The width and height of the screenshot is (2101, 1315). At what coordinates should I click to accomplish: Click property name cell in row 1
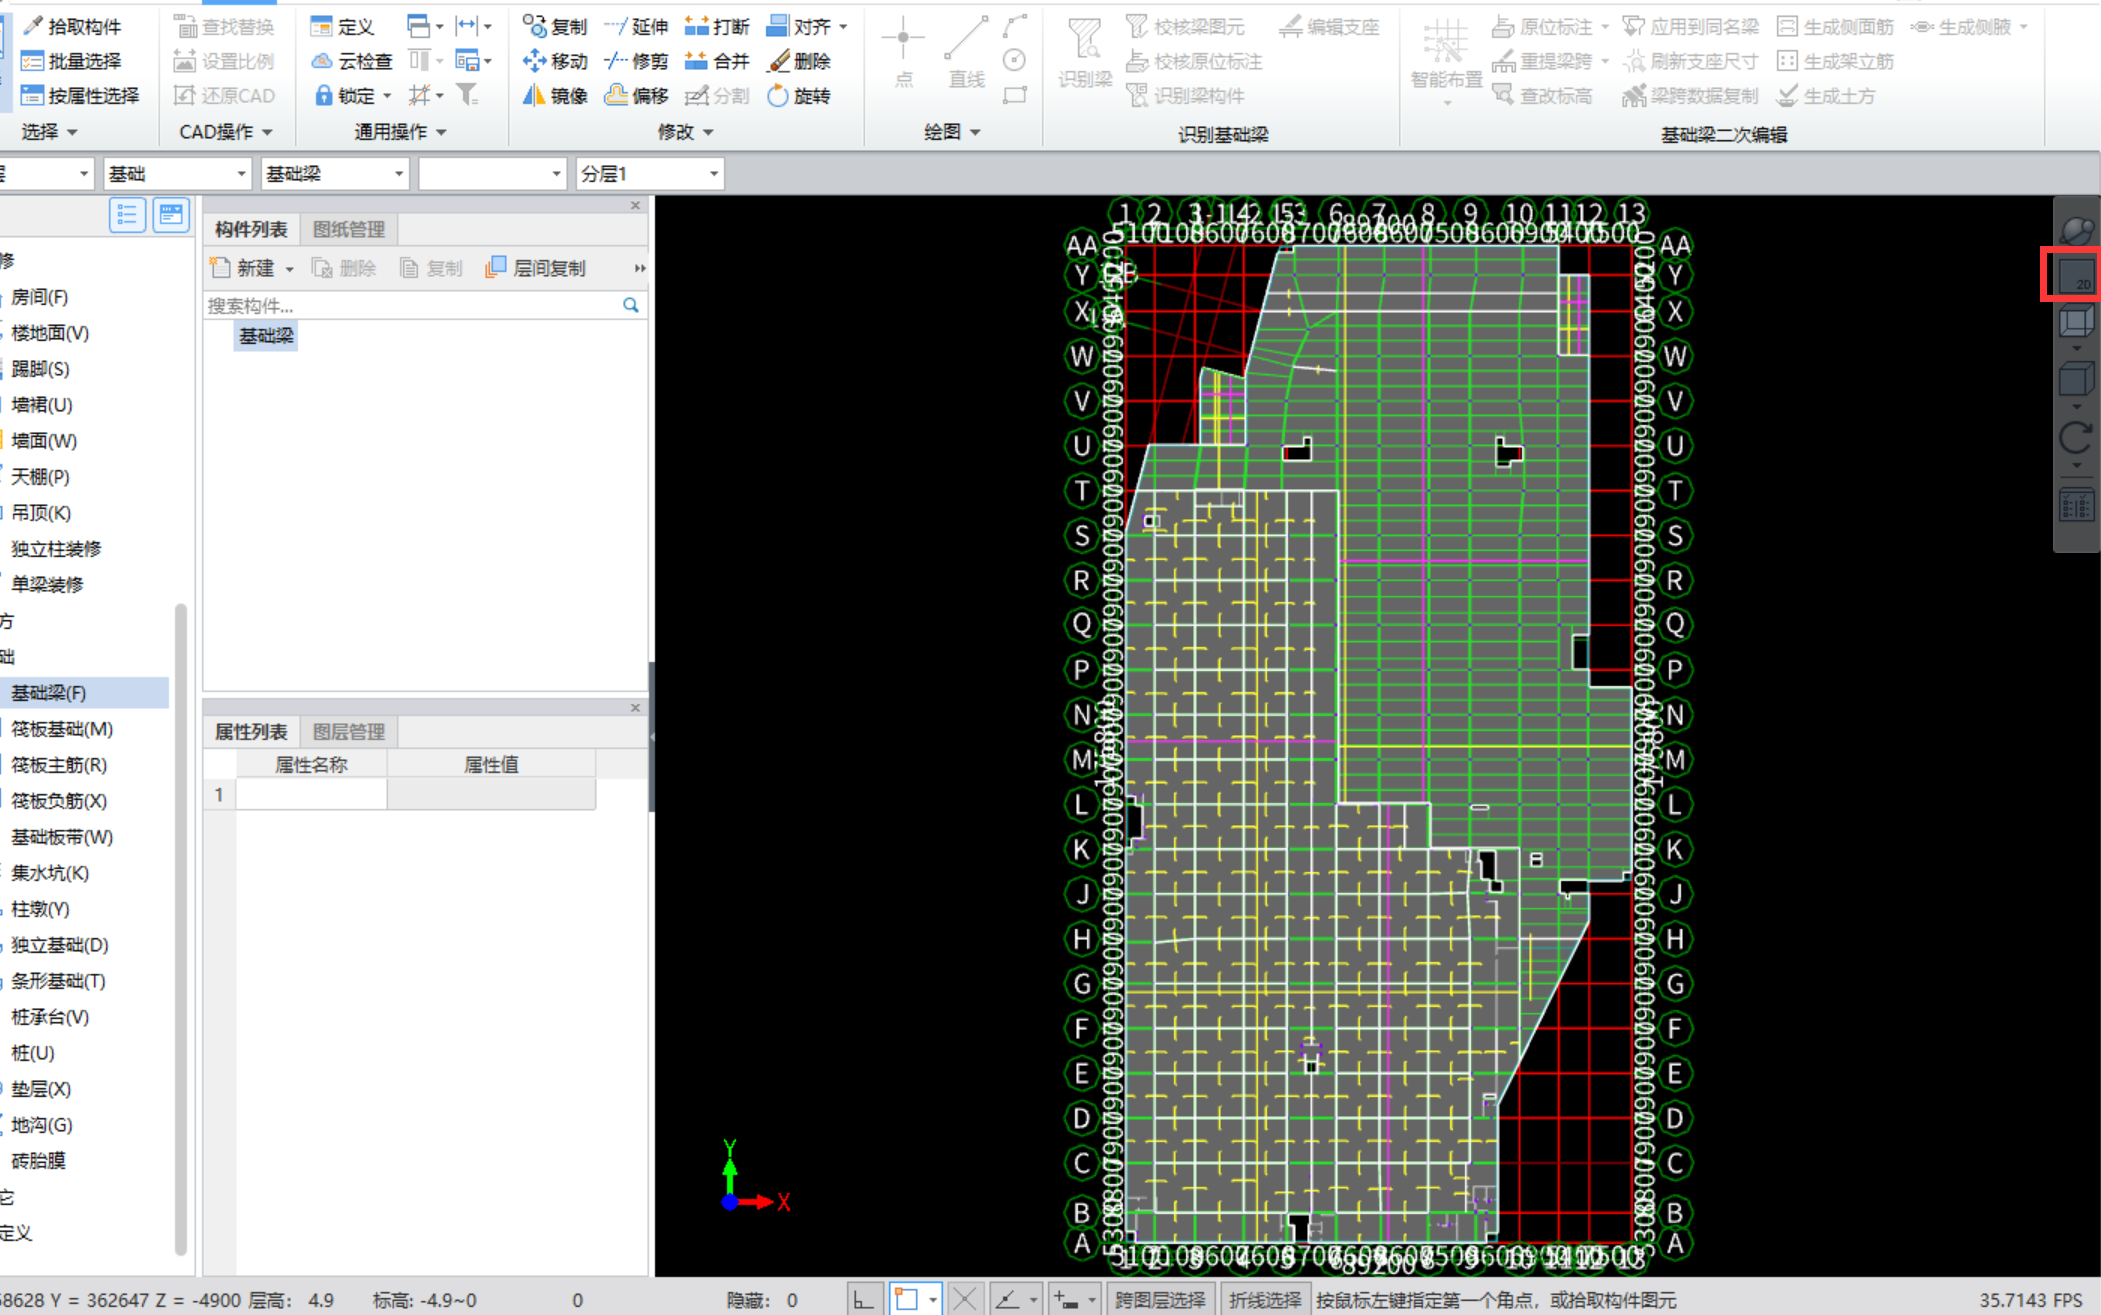coord(311,795)
